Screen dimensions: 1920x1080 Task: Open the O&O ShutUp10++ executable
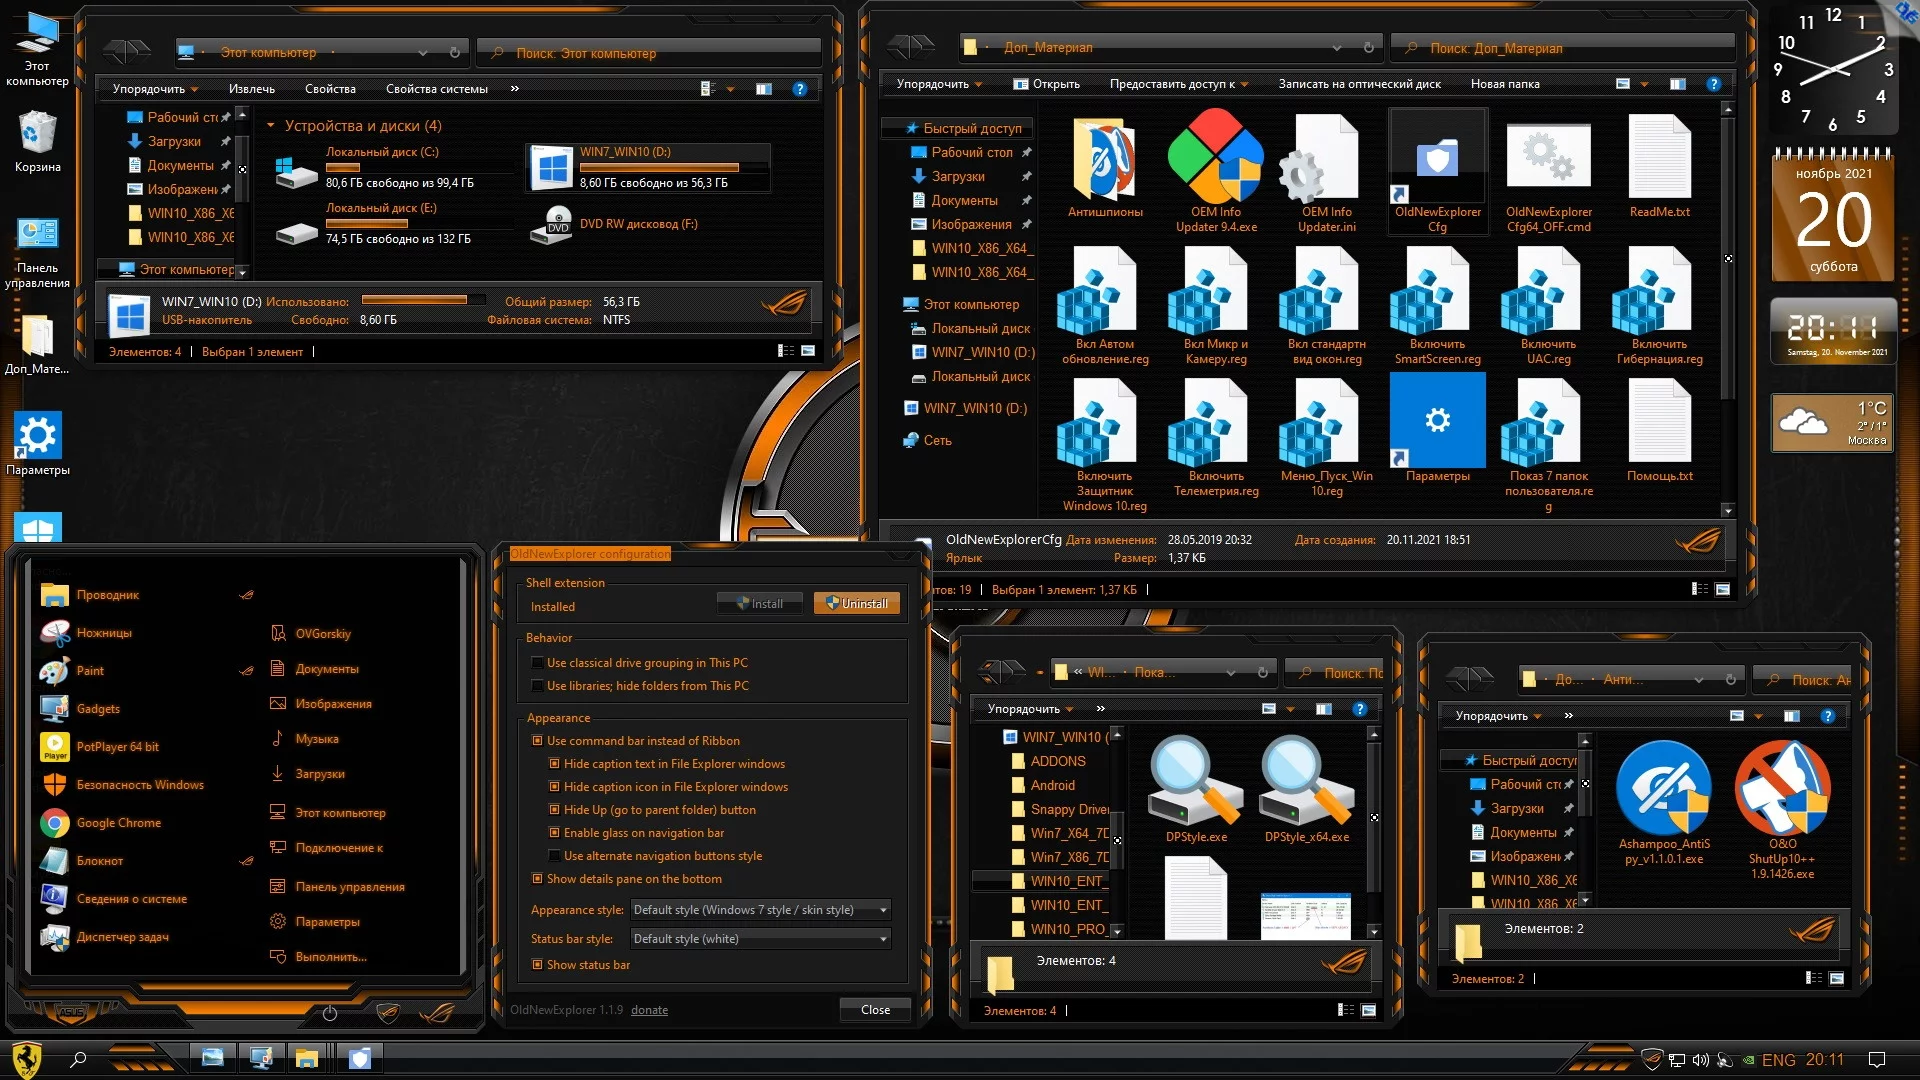[x=1782, y=790]
